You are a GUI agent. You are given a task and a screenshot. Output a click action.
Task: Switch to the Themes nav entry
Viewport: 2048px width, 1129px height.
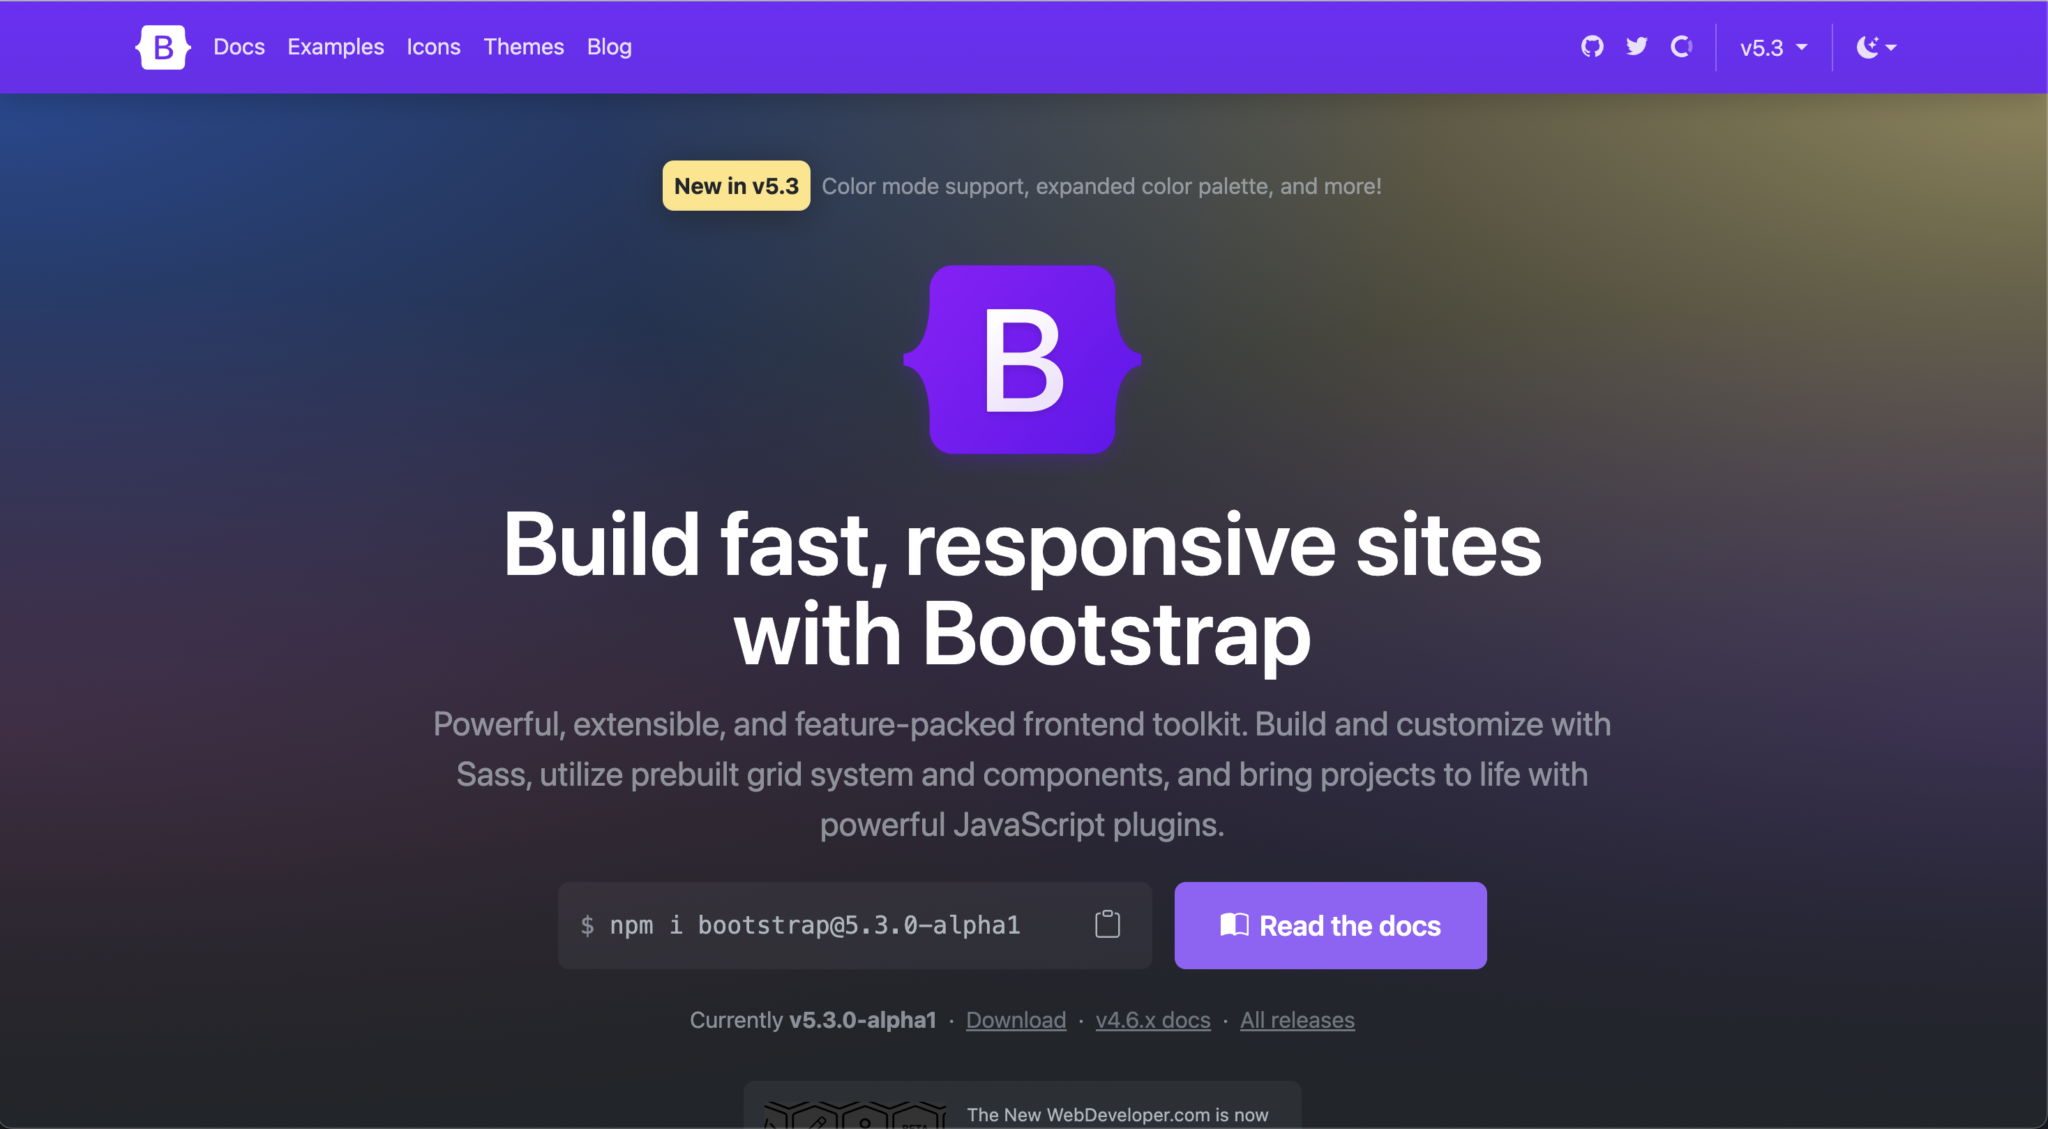pyautogui.click(x=523, y=46)
